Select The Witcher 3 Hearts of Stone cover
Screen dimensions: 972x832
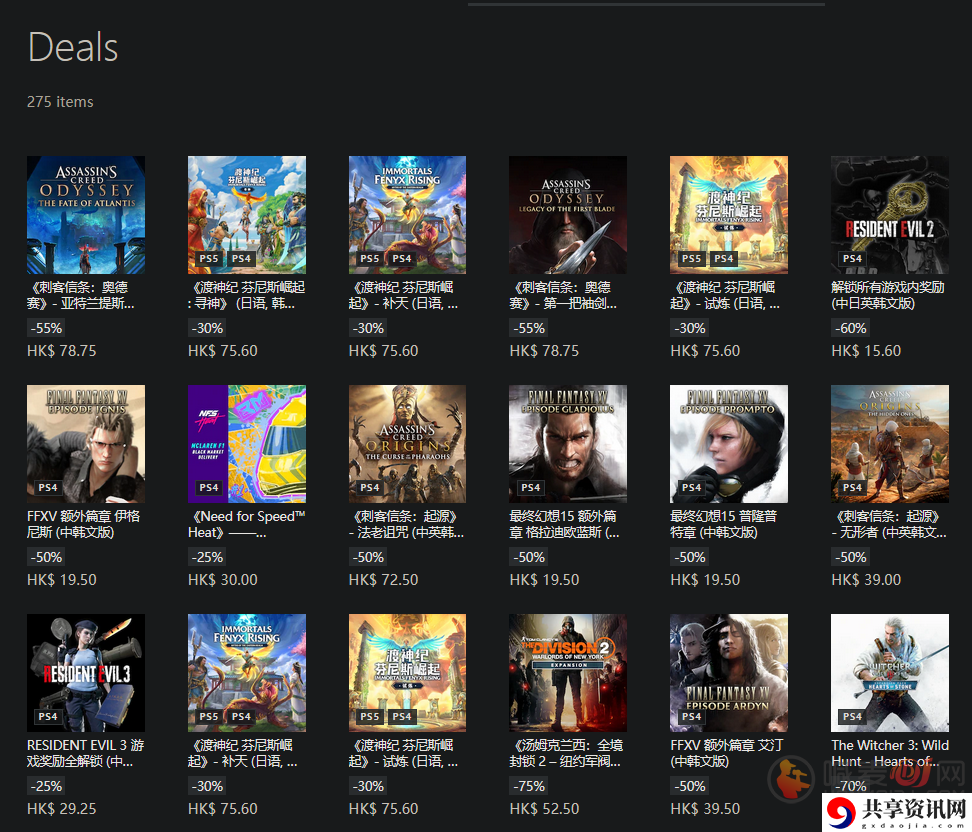click(890, 673)
